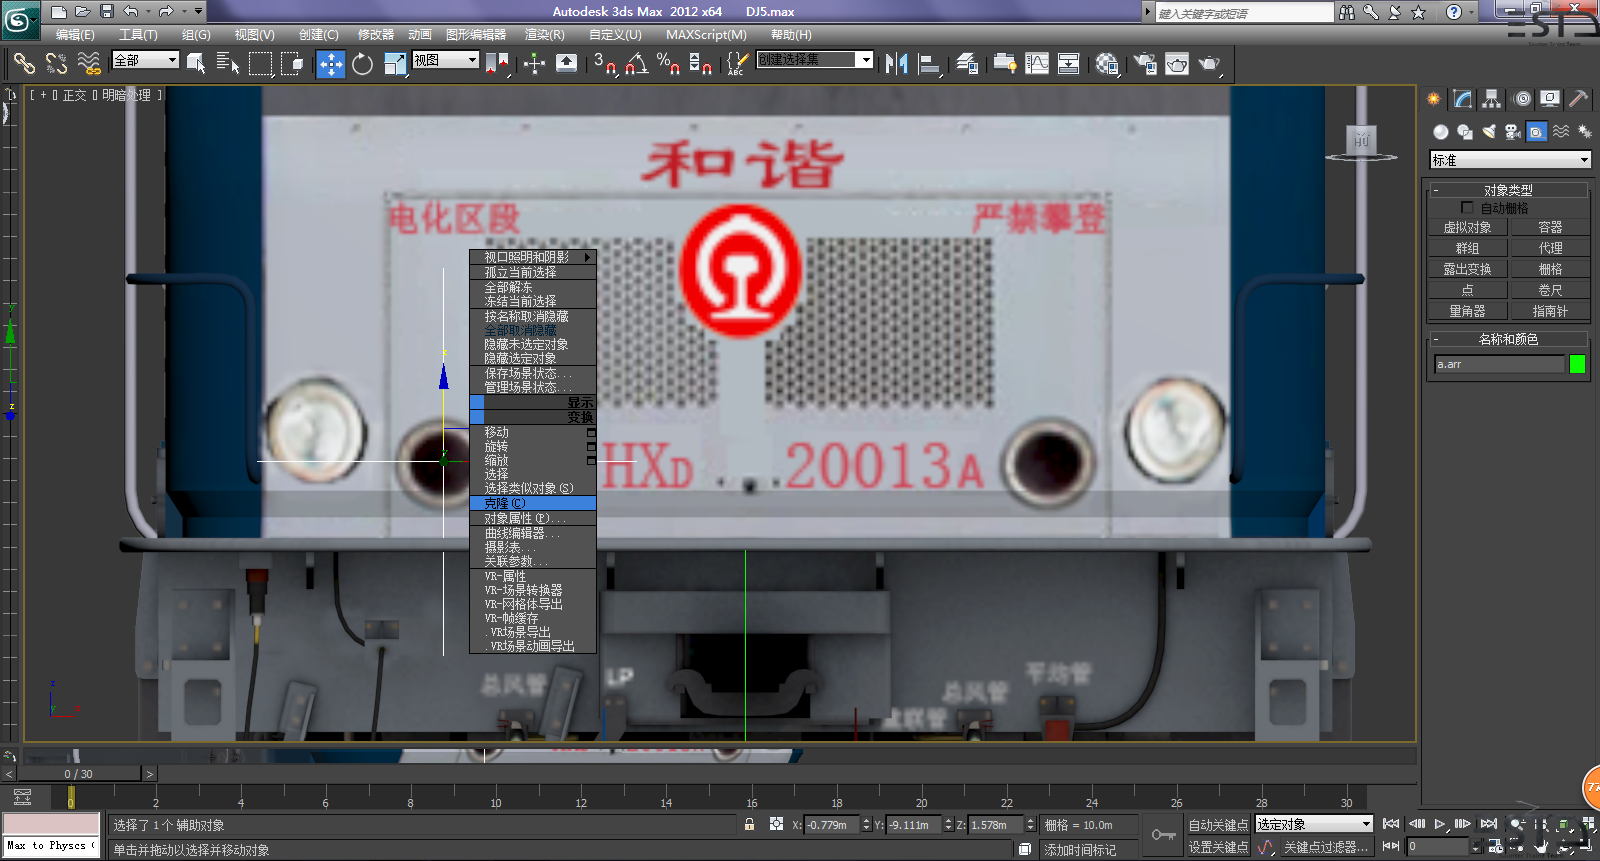Open the Render Setup teapot icon

point(1145,64)
